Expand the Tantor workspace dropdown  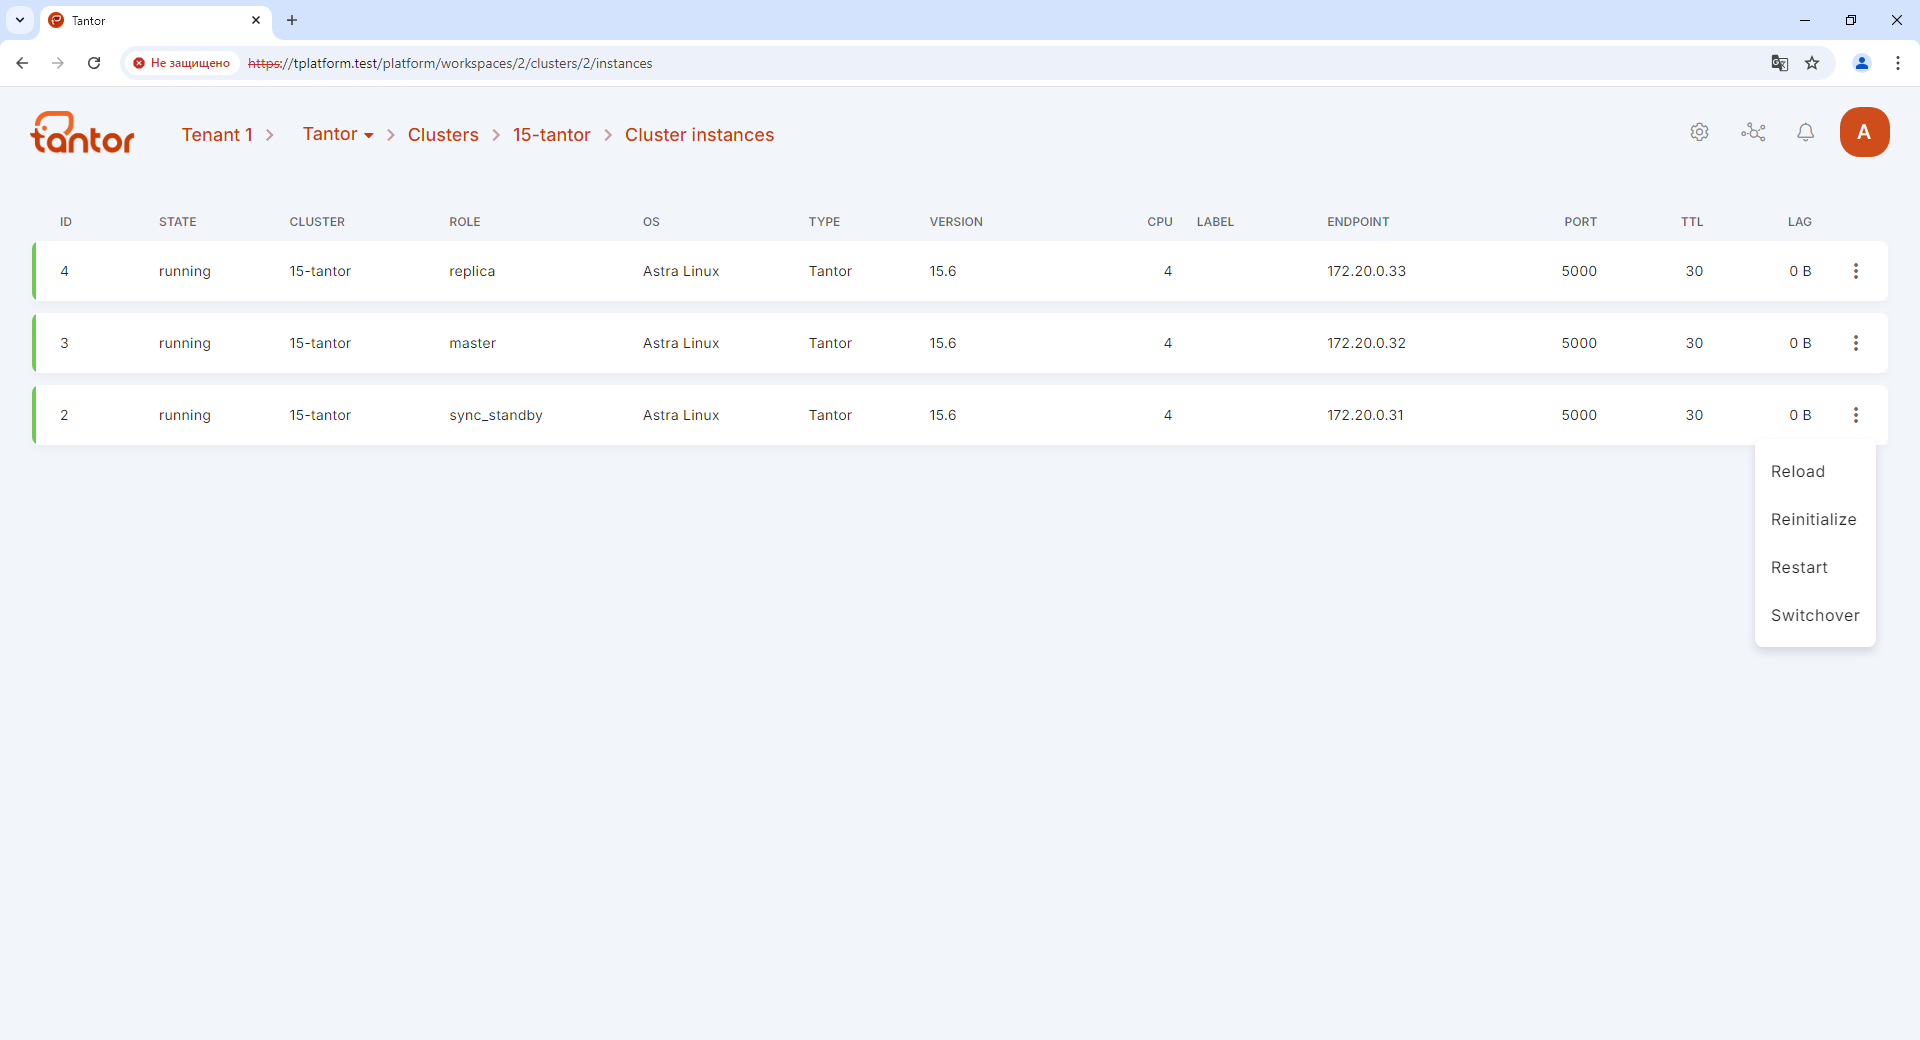click(x=338, y=134)
